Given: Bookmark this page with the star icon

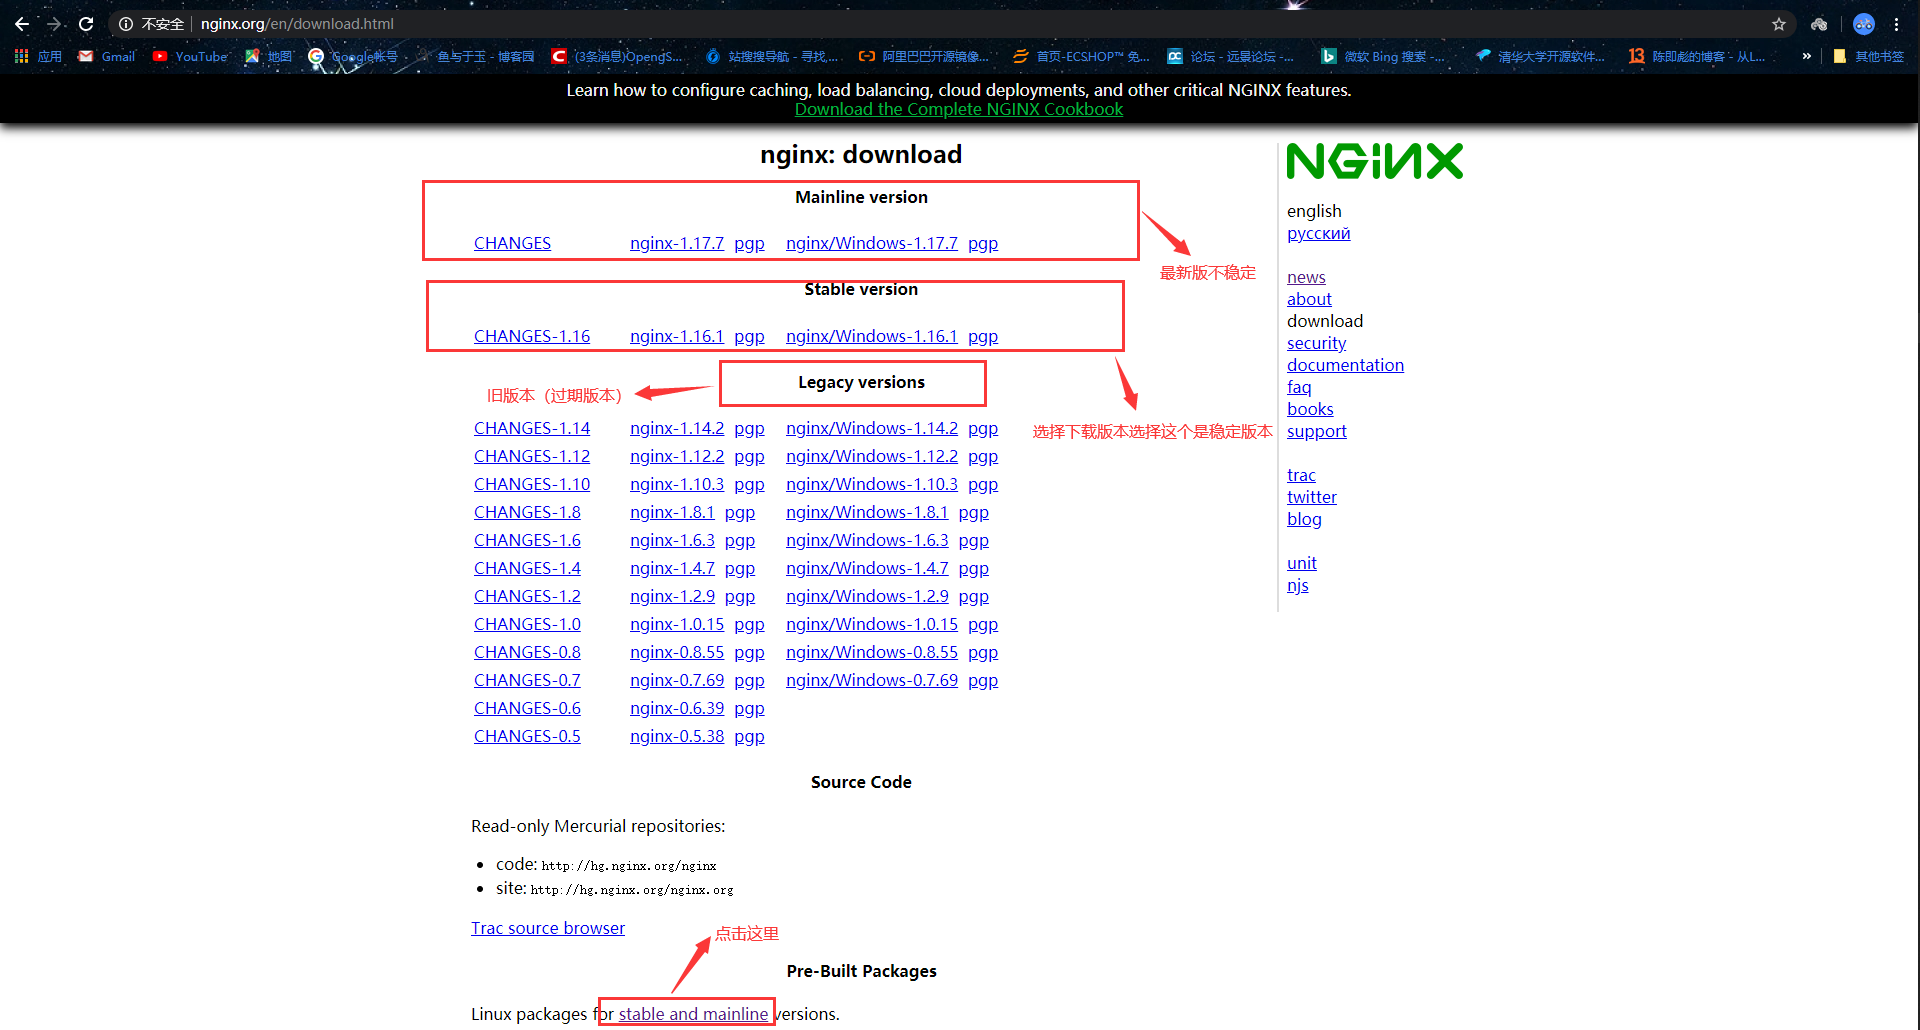Looking at the screenshot, I should pos(1779,24).
